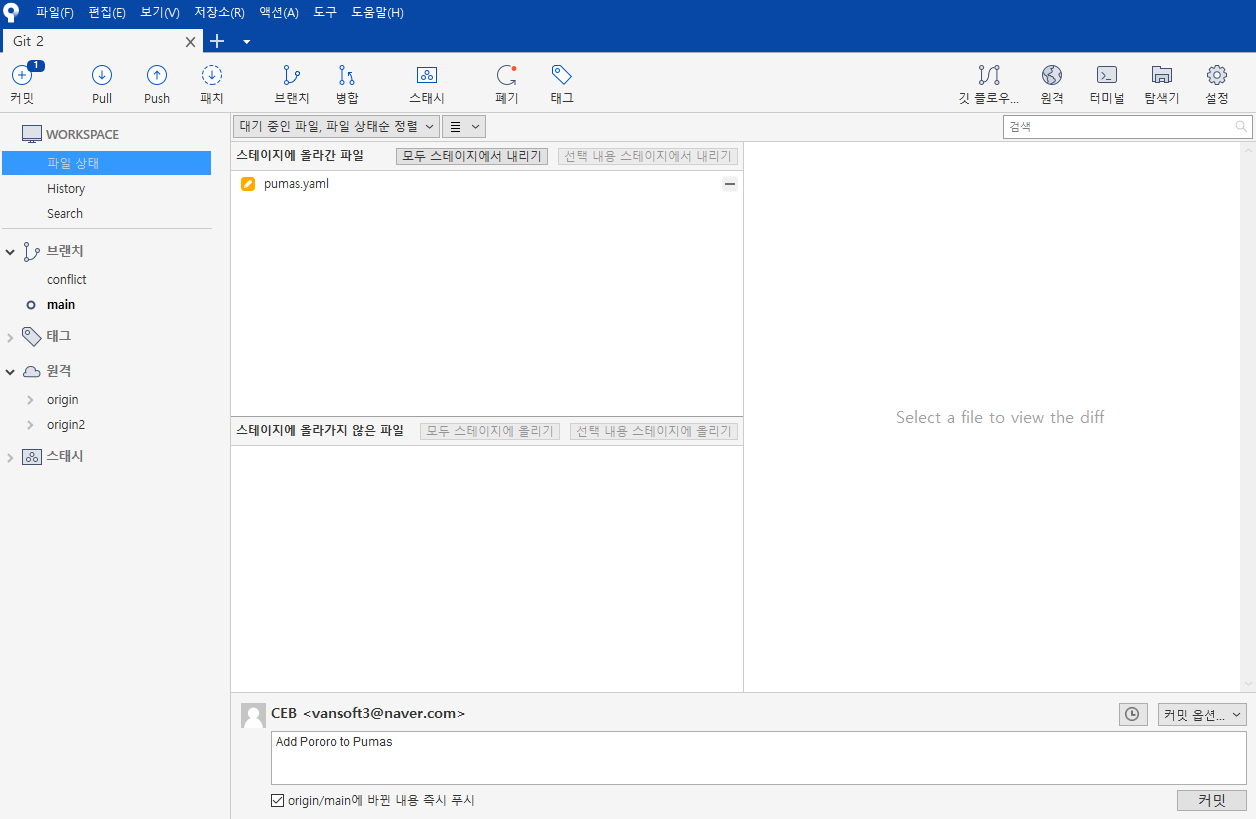Expand the Tags (태그) section

[x=10, y=337]
